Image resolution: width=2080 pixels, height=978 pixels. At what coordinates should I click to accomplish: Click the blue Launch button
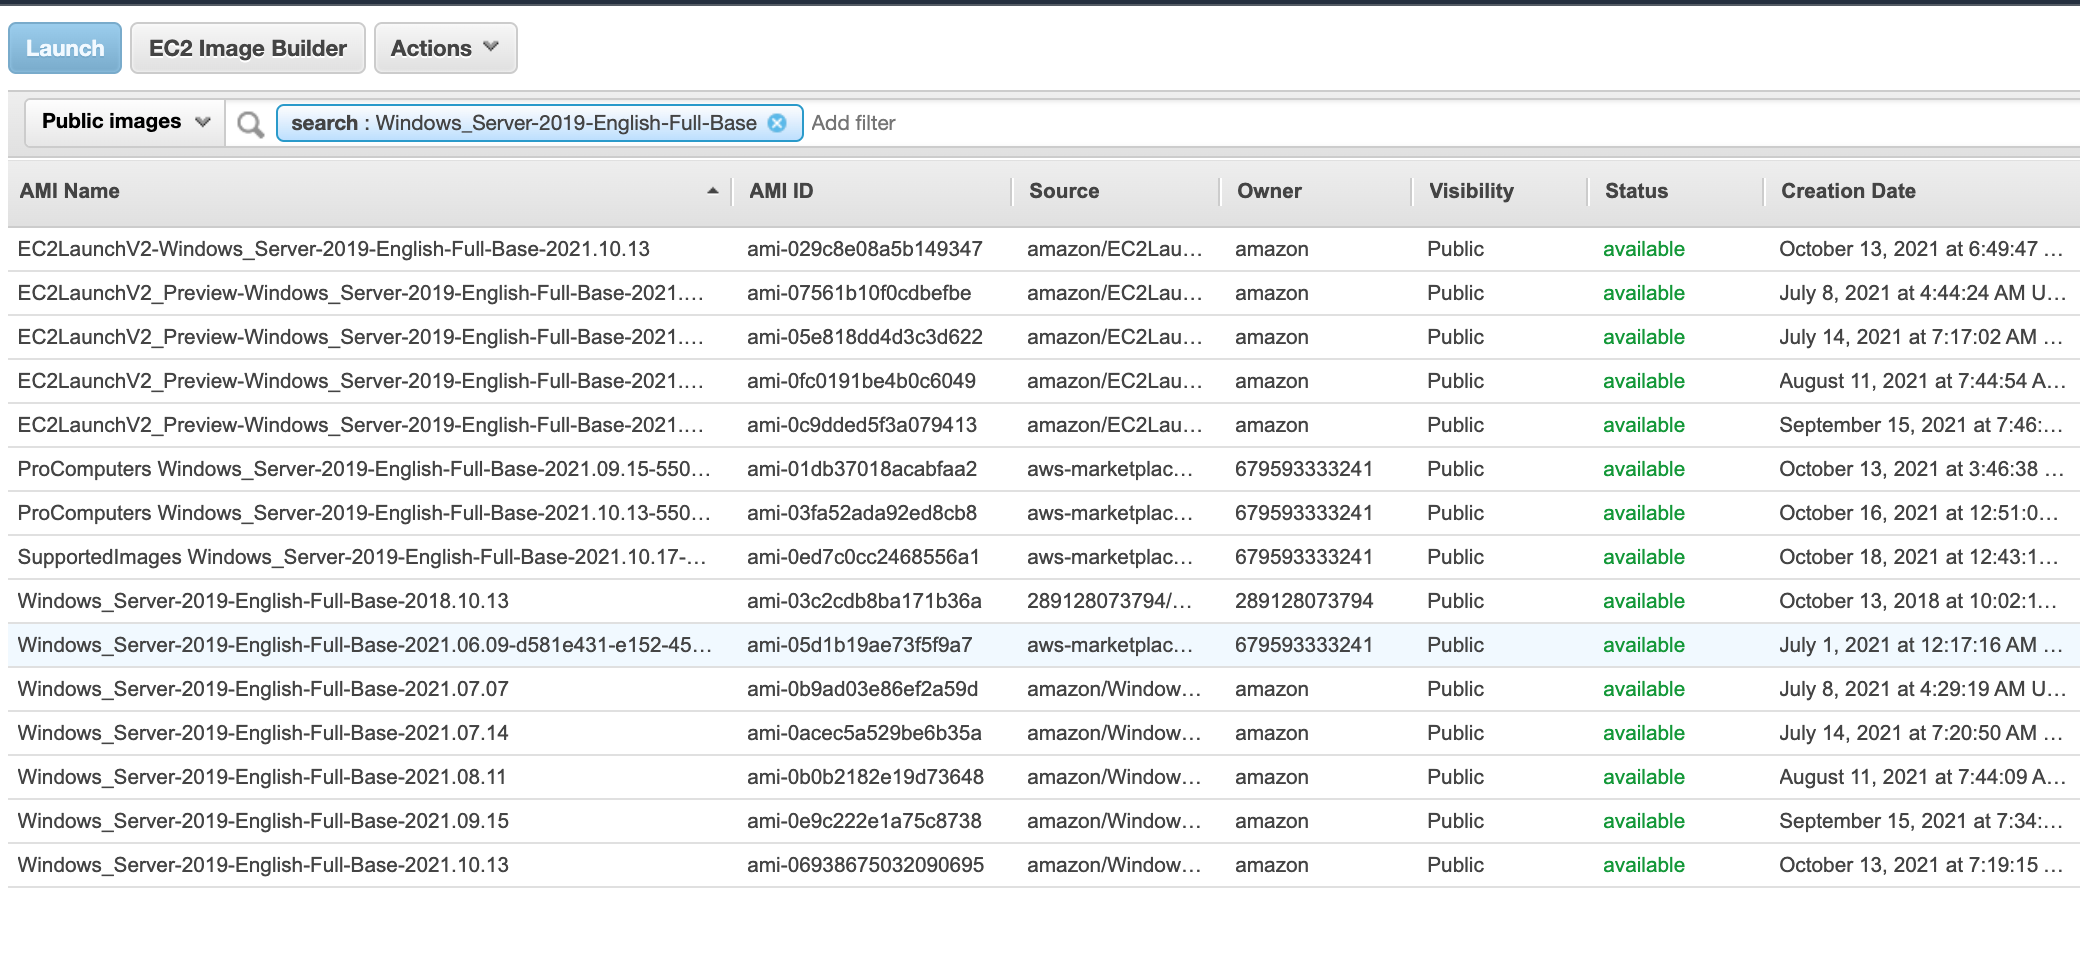[x=65, y=48]
